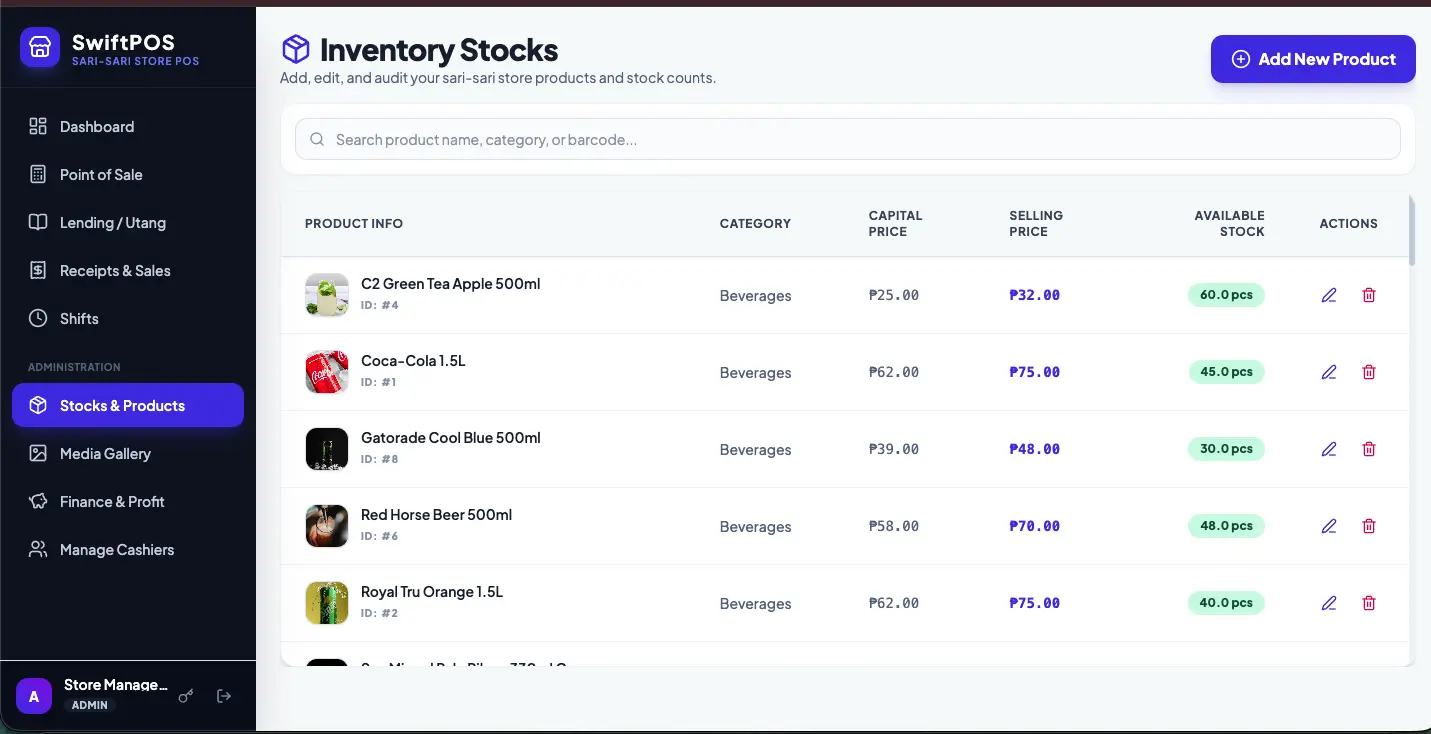
Task: Click 'Royal Tru Orange 1.5L' product name
Action: (x=432, y=592)
